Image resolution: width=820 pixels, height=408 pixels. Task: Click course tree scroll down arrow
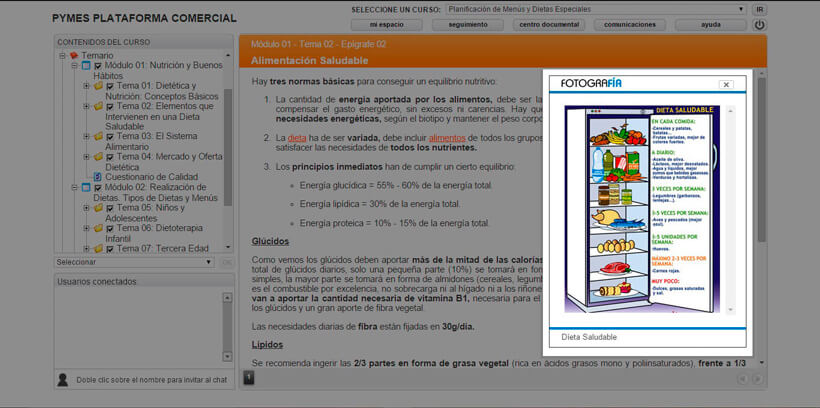[227, 247]
